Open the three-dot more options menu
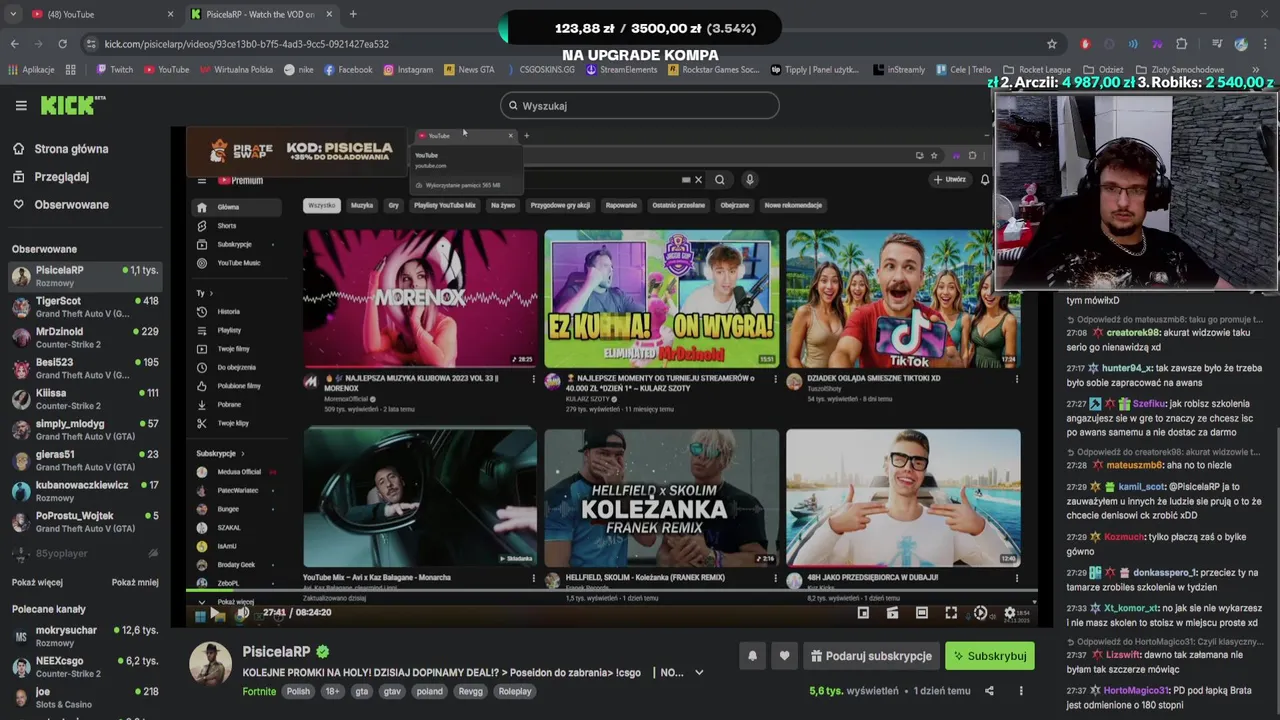 click(1021, 691)
